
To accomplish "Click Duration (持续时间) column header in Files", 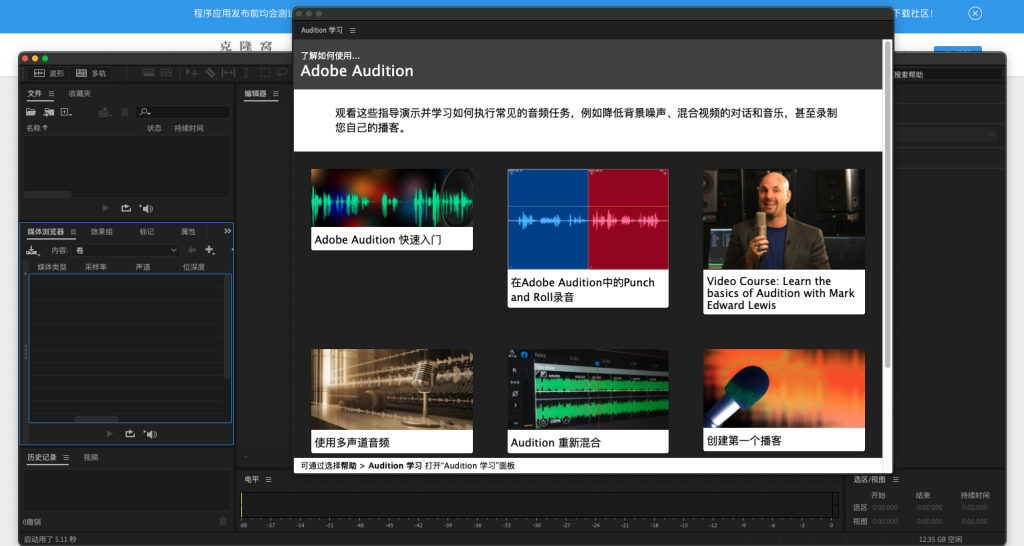I will 189,128.
